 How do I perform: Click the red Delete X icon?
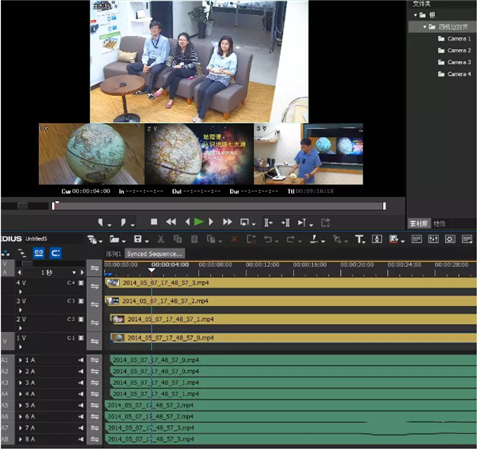pos(234,239)
